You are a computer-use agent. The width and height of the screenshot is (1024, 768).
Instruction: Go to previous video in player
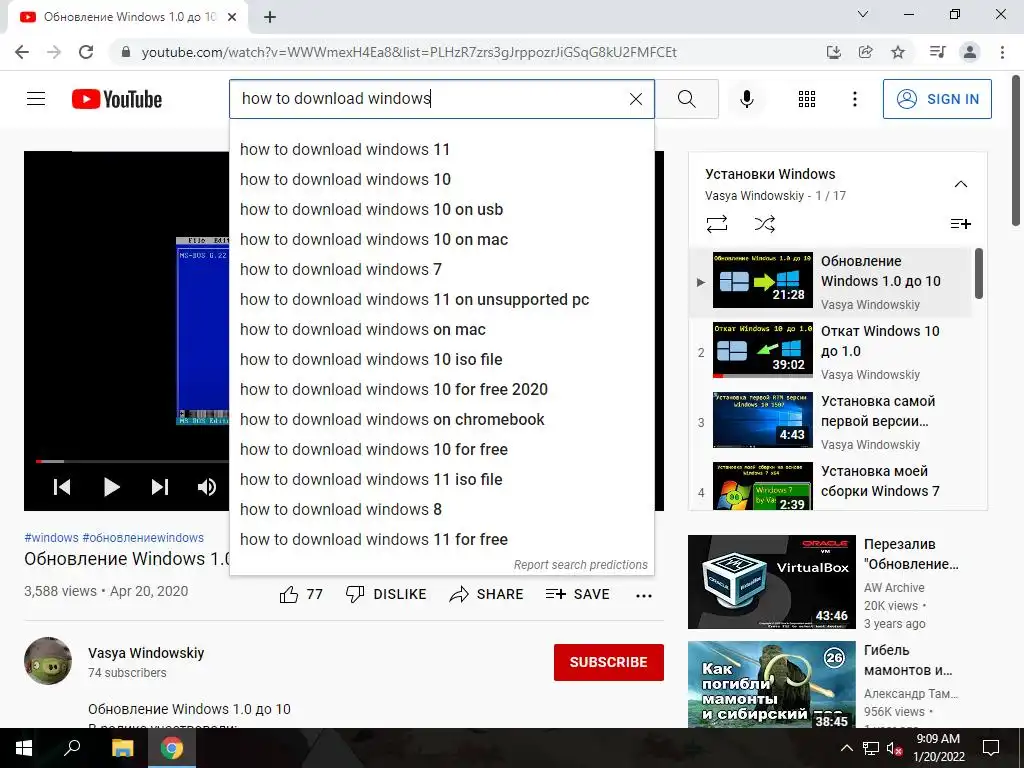tap(62, 487)
